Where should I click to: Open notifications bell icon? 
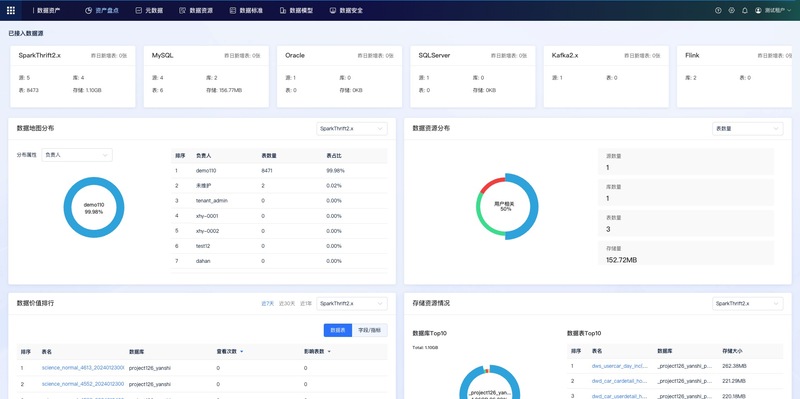(x=745, y=10)
